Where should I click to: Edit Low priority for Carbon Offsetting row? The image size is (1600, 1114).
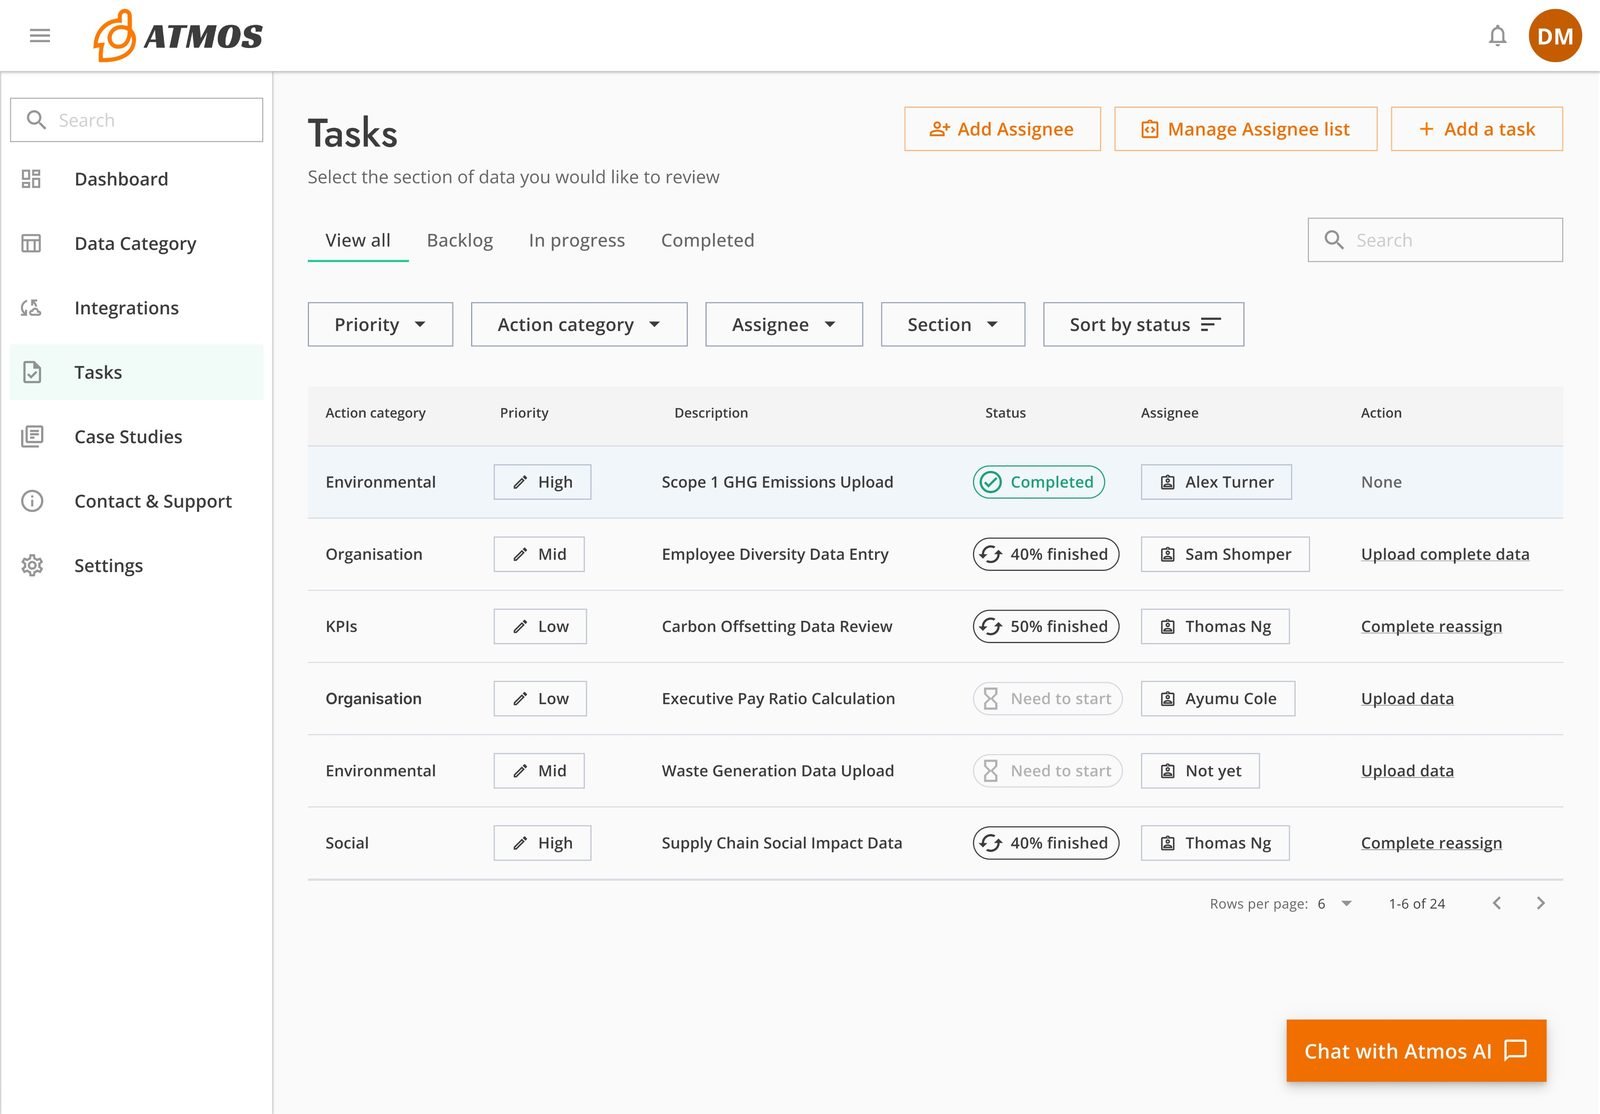(x=540, y=626)
